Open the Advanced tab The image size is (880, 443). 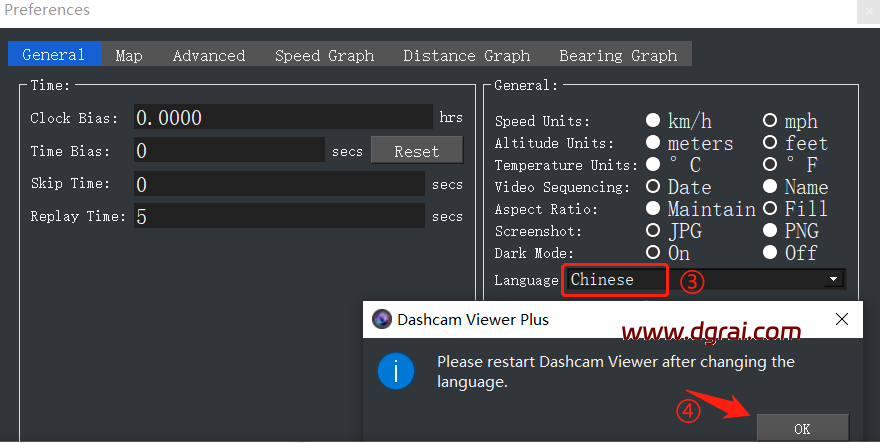[208, 56]
